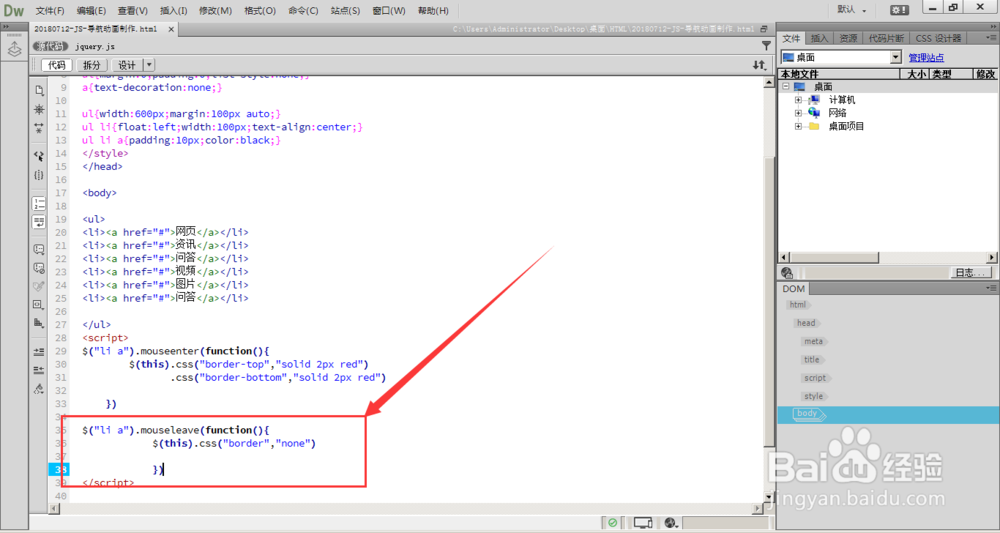Expand the 计算机 tree node
The height and width of the screenshot is (533, 1000).
[x=798, y=100]
